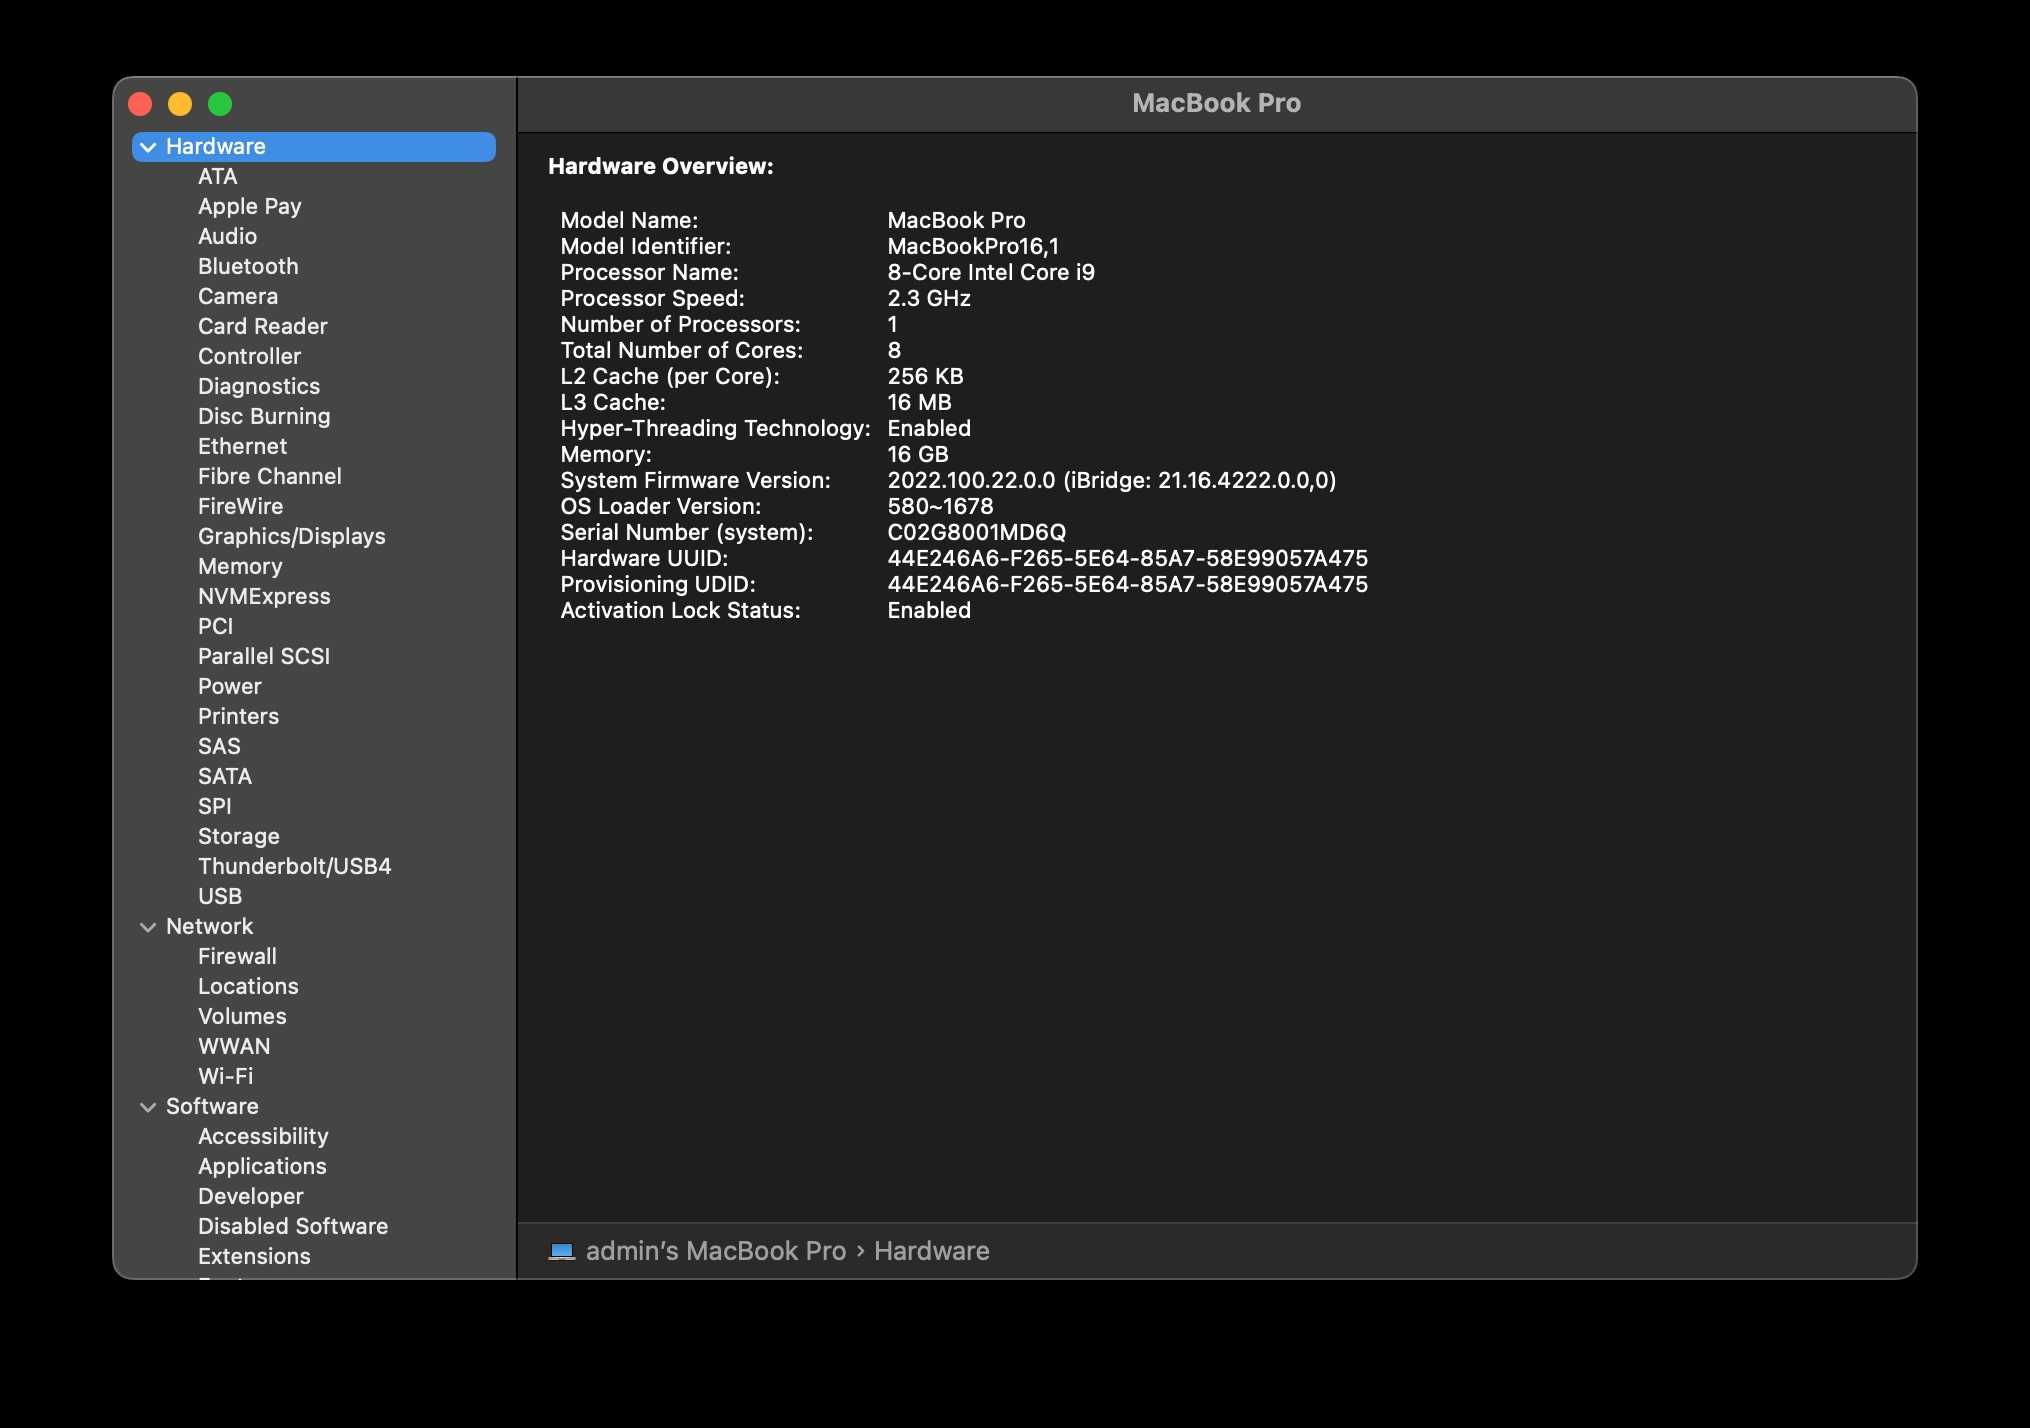Click the laptop icon in path bar
This screenshot has height=1428, width=2030.
coord(562,1251)
